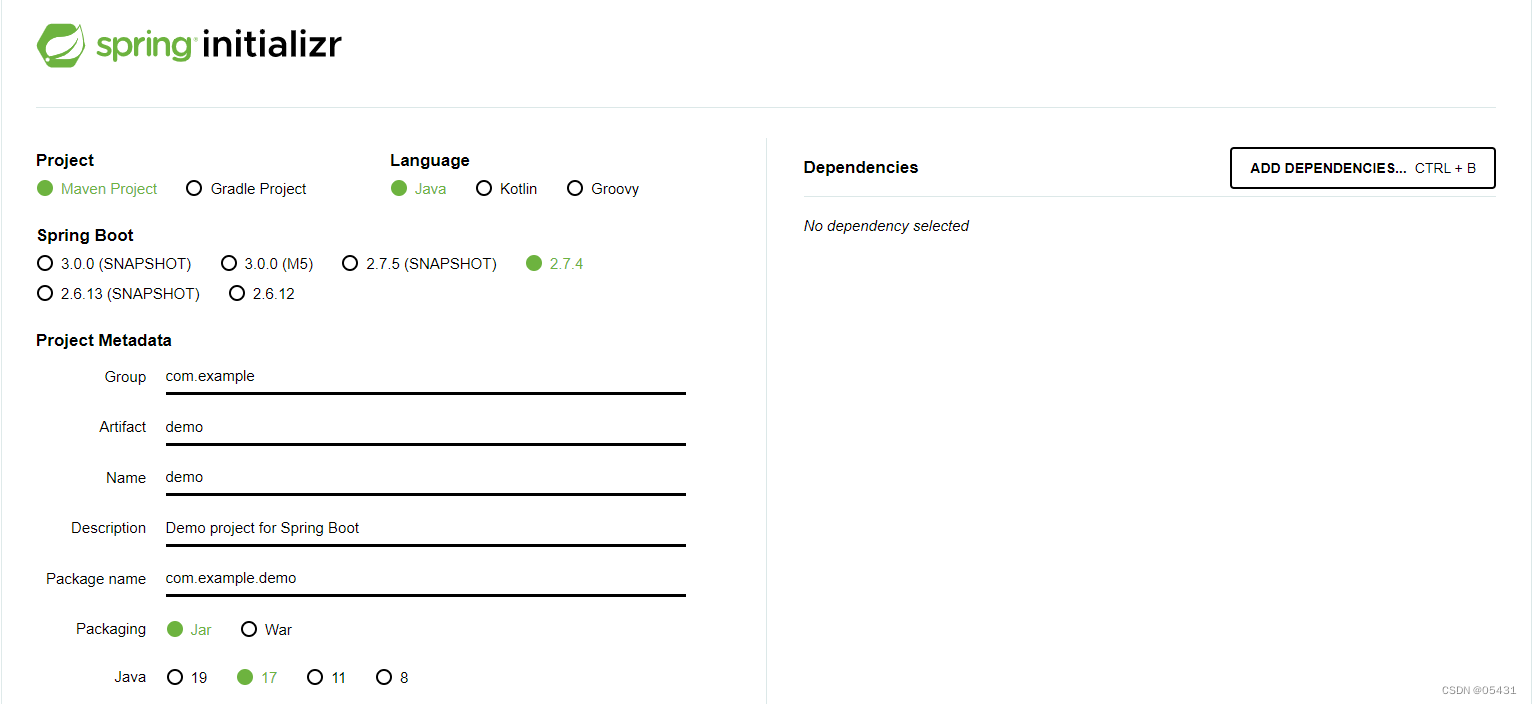Choose Kotlin as the language

pyautogui.click(x=507, y=189)
